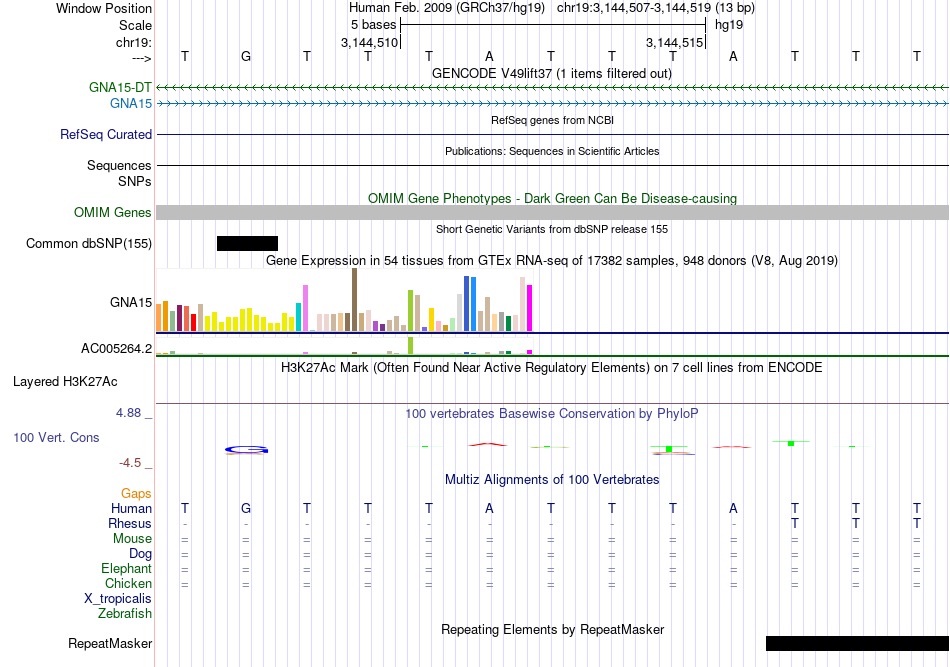Click Human Feb. 2009 (GRCh37/hg19) assembly text
Image resolution: width=950 pixels, height=667 pixels.
[x=447, y=8]
